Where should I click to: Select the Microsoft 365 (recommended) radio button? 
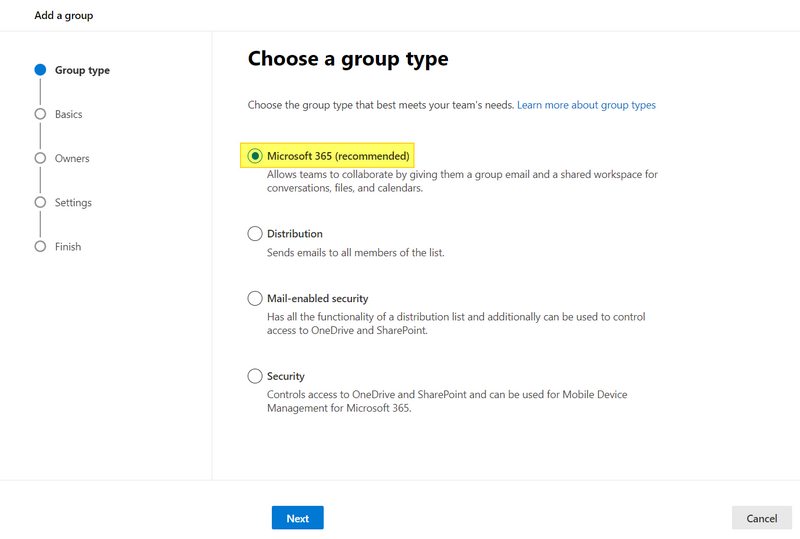click(x=255, y=156)
